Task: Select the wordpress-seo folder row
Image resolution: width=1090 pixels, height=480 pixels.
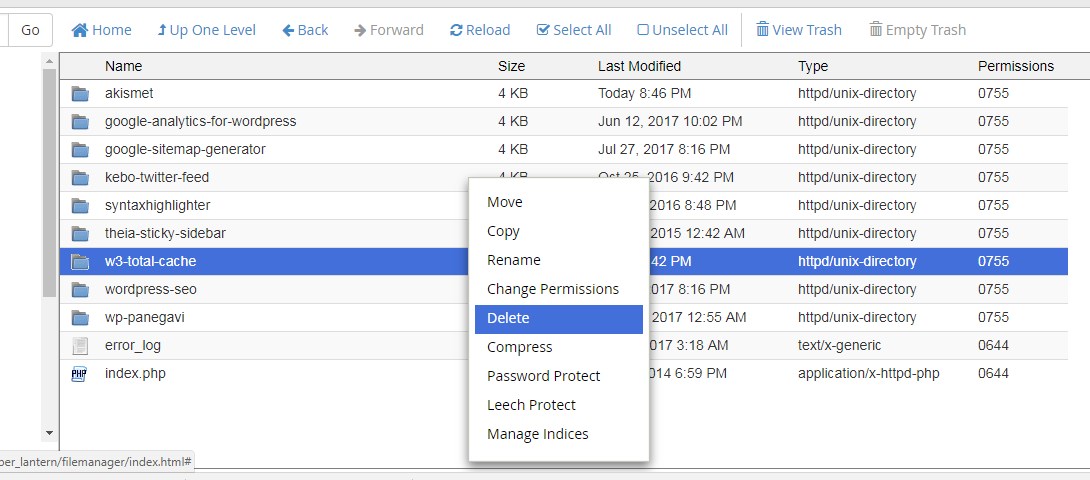Action: coord(150,290)
